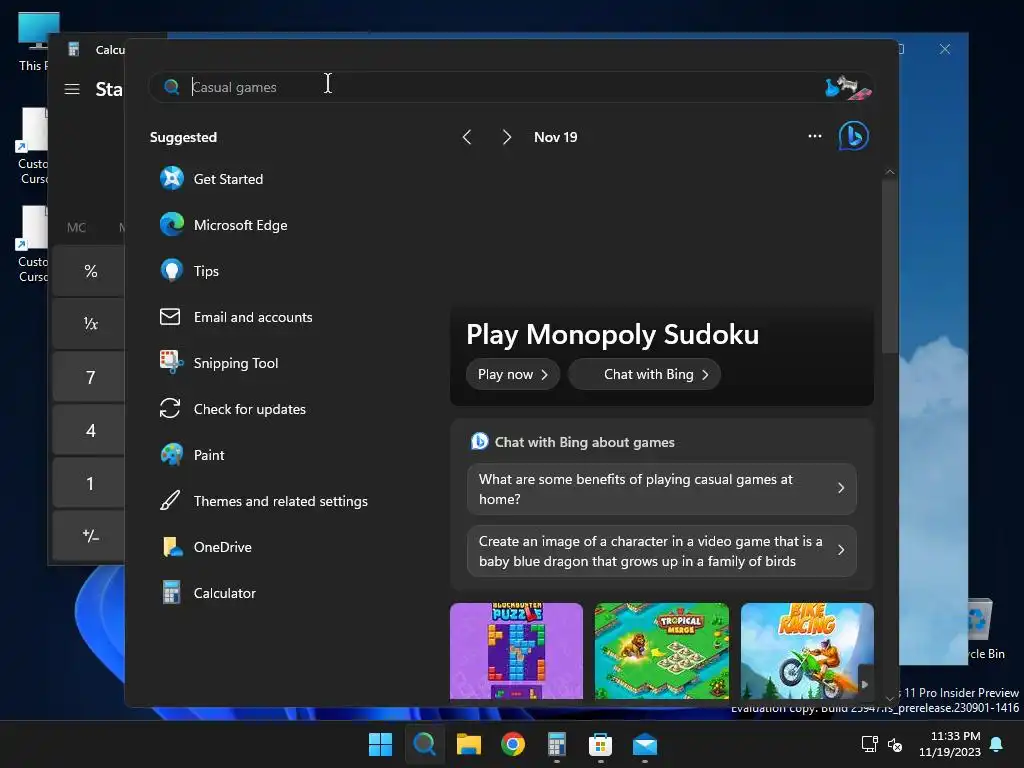Click the 7 key in Calculator

89,377
